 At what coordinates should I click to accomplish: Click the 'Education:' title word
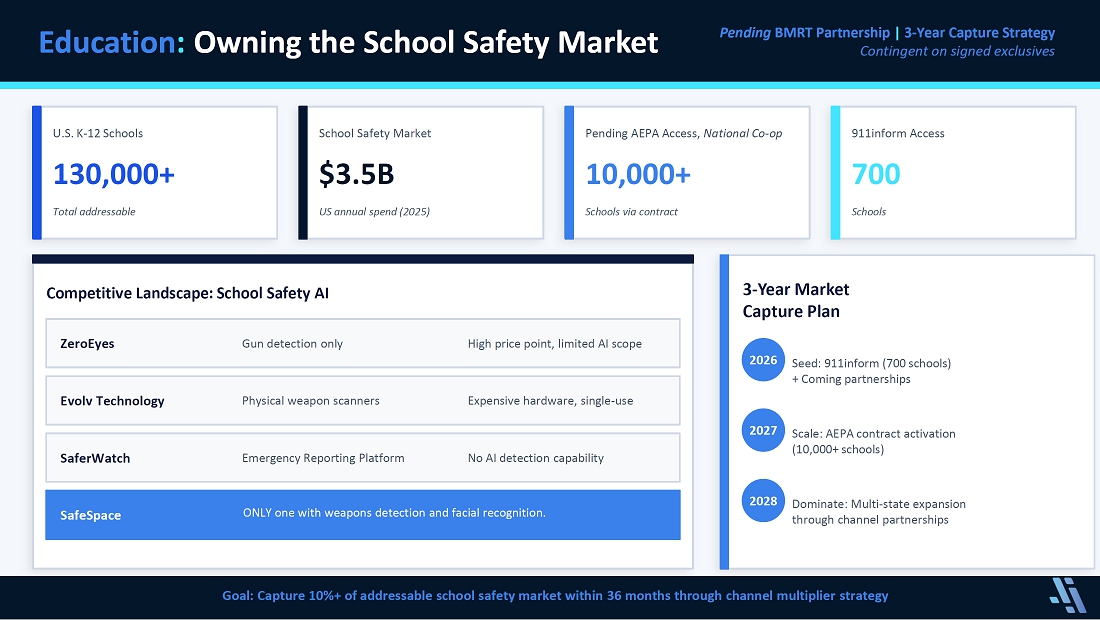[112, 42]
